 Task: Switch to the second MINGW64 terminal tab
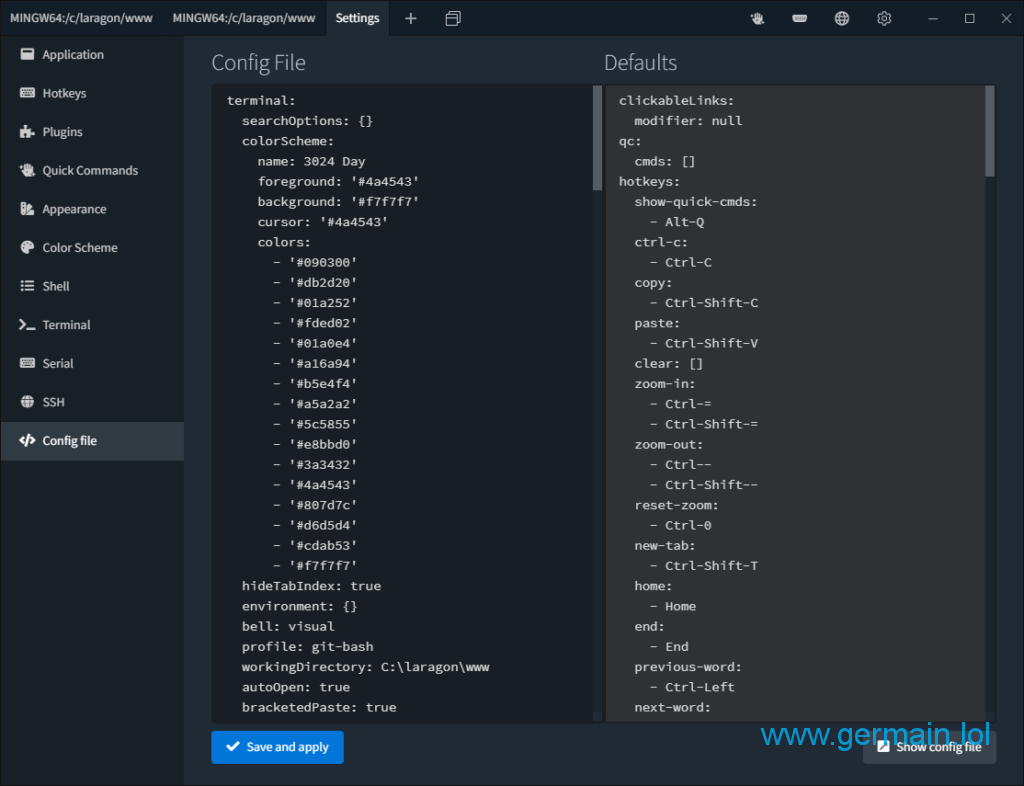tap(244, 18)
